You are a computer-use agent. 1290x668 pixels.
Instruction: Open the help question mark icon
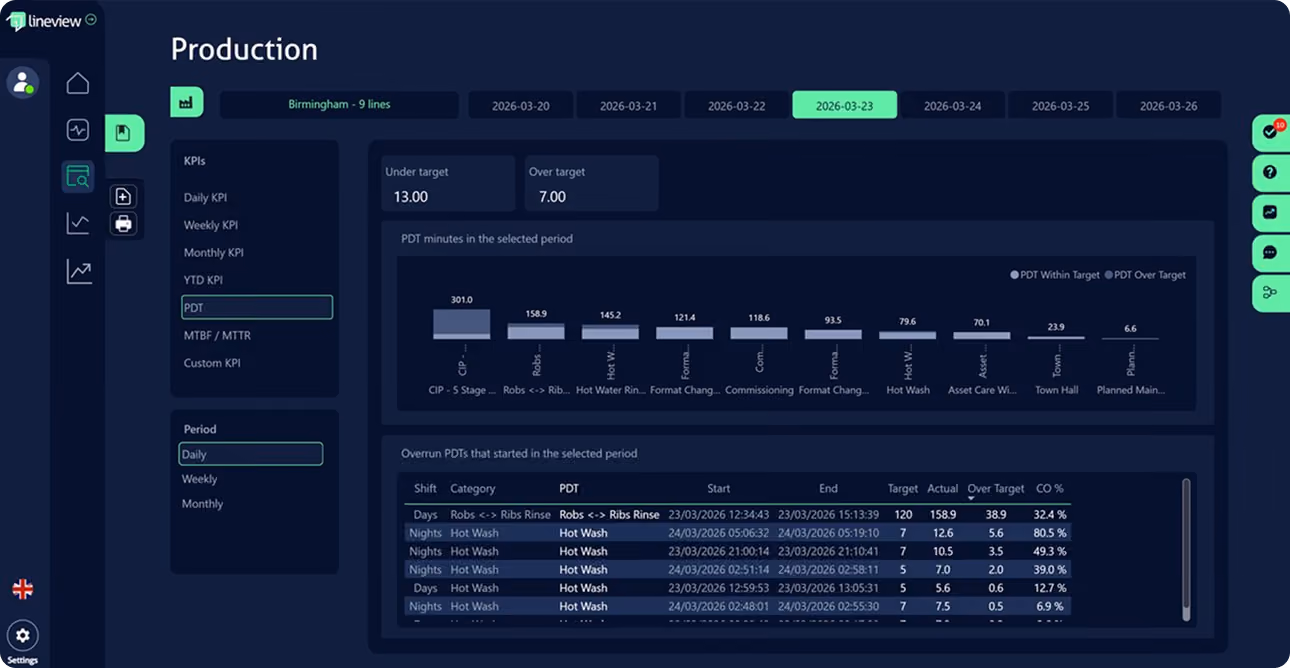click(1270, 172)
